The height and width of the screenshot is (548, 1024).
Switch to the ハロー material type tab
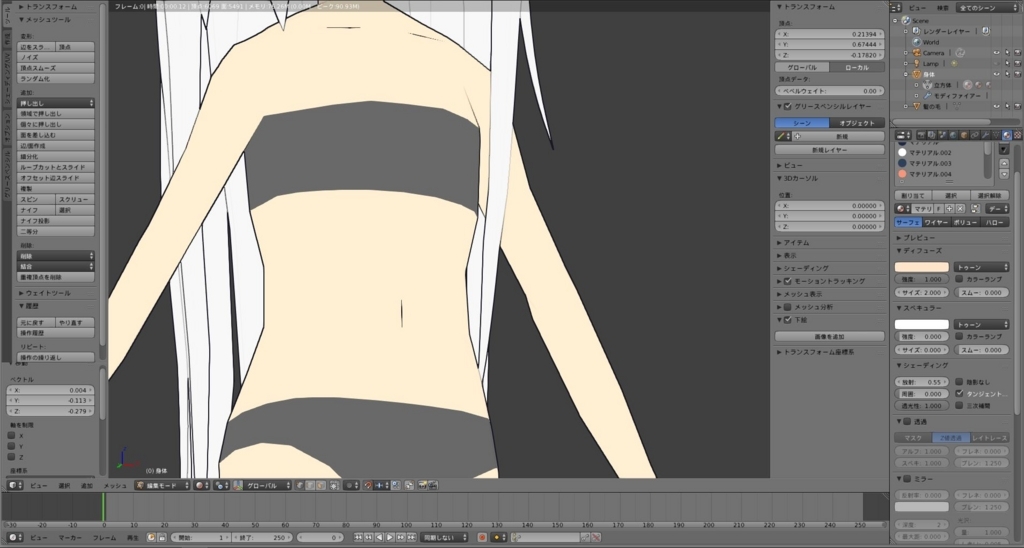995,223
